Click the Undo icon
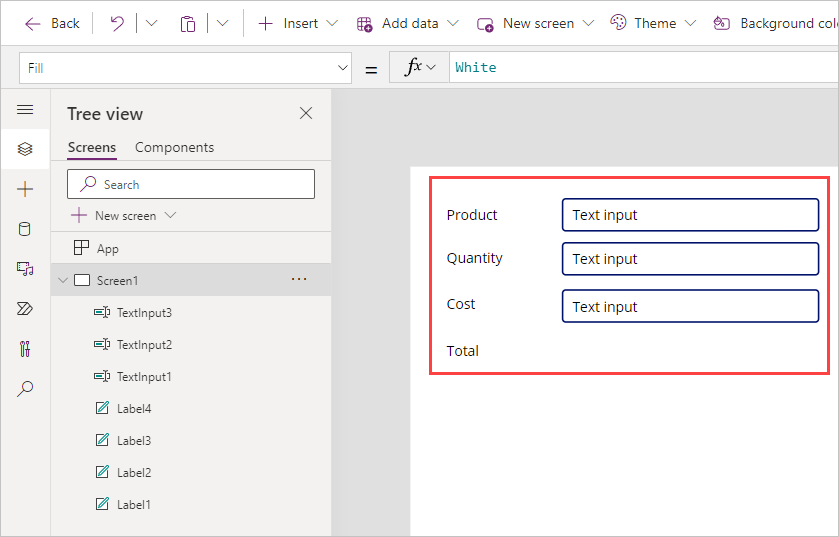Viewport: 839px width, 537px height. (117, 24)
